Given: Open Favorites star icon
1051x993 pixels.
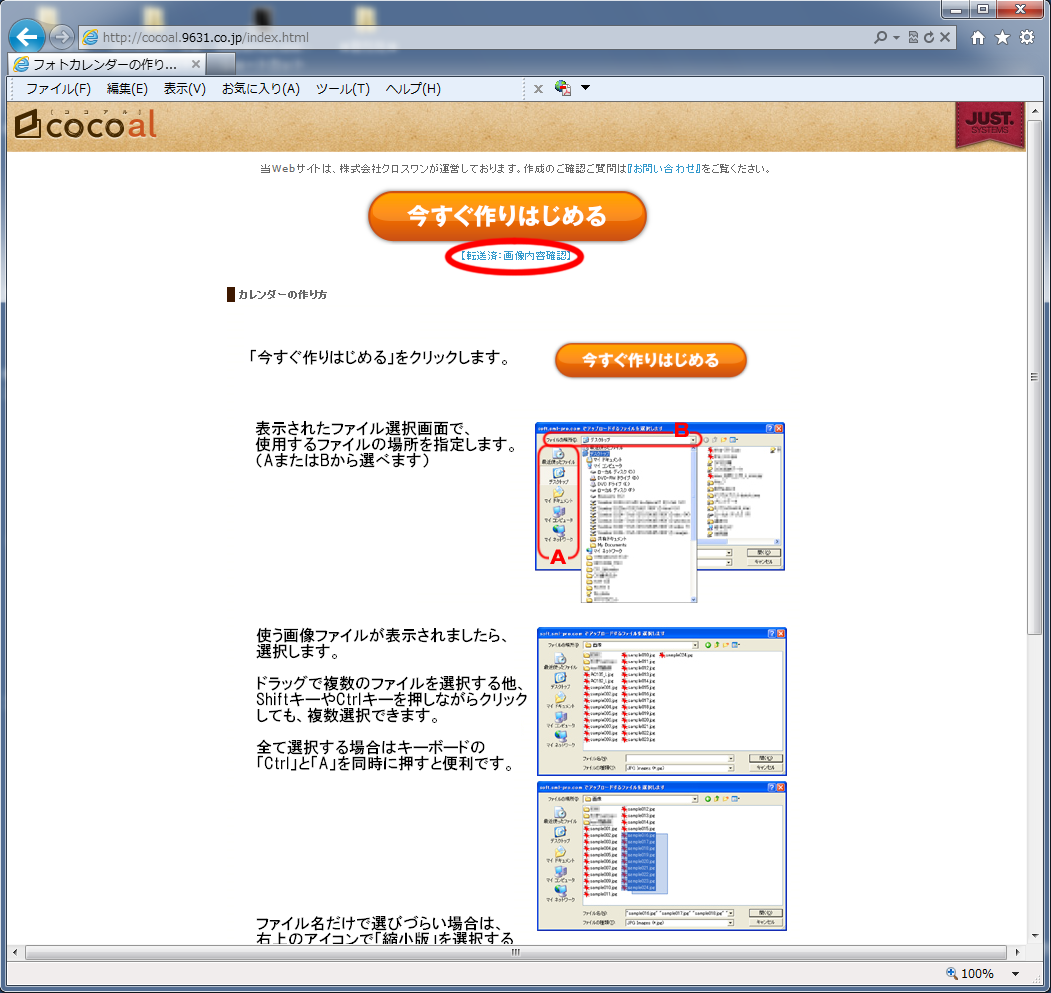Looking at the screenshot, I should tap(1002, 38).
